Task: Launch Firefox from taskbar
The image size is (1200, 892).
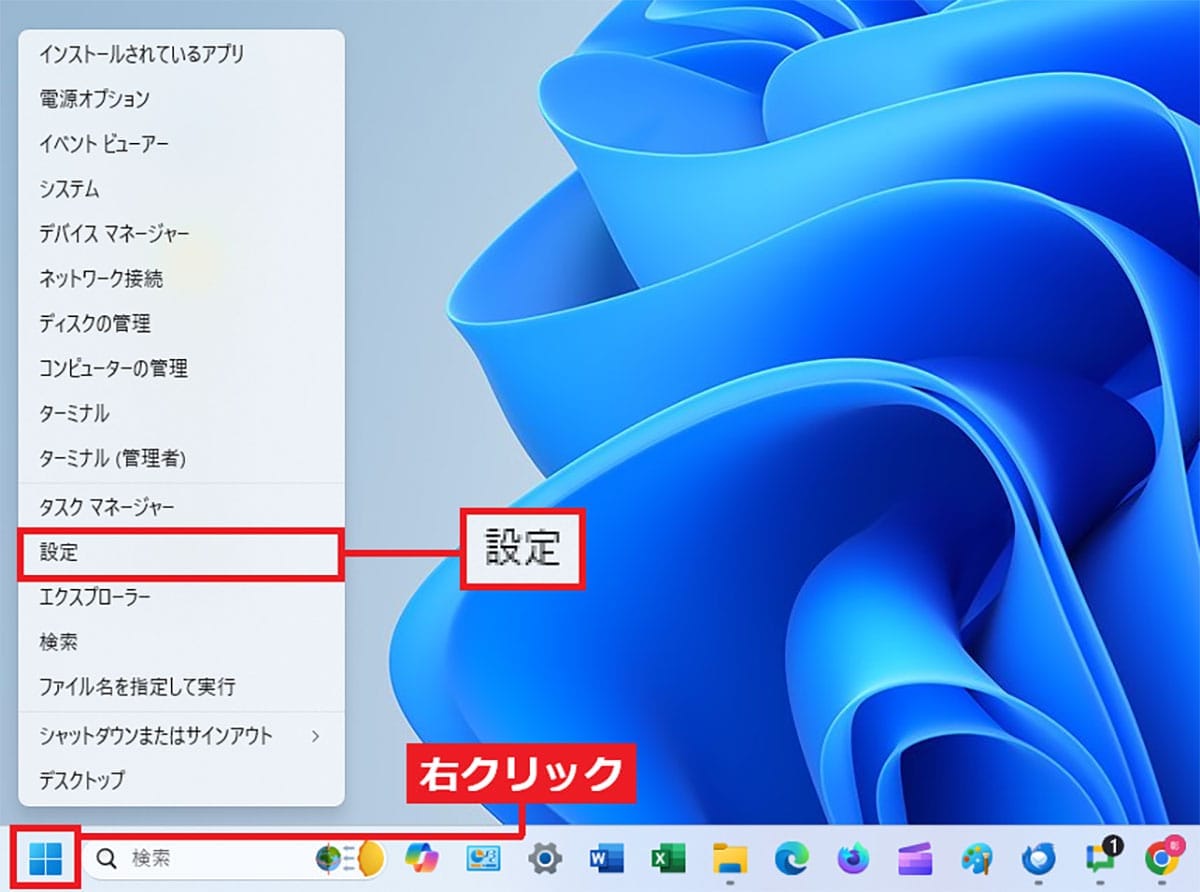Action: click(854, 857)
